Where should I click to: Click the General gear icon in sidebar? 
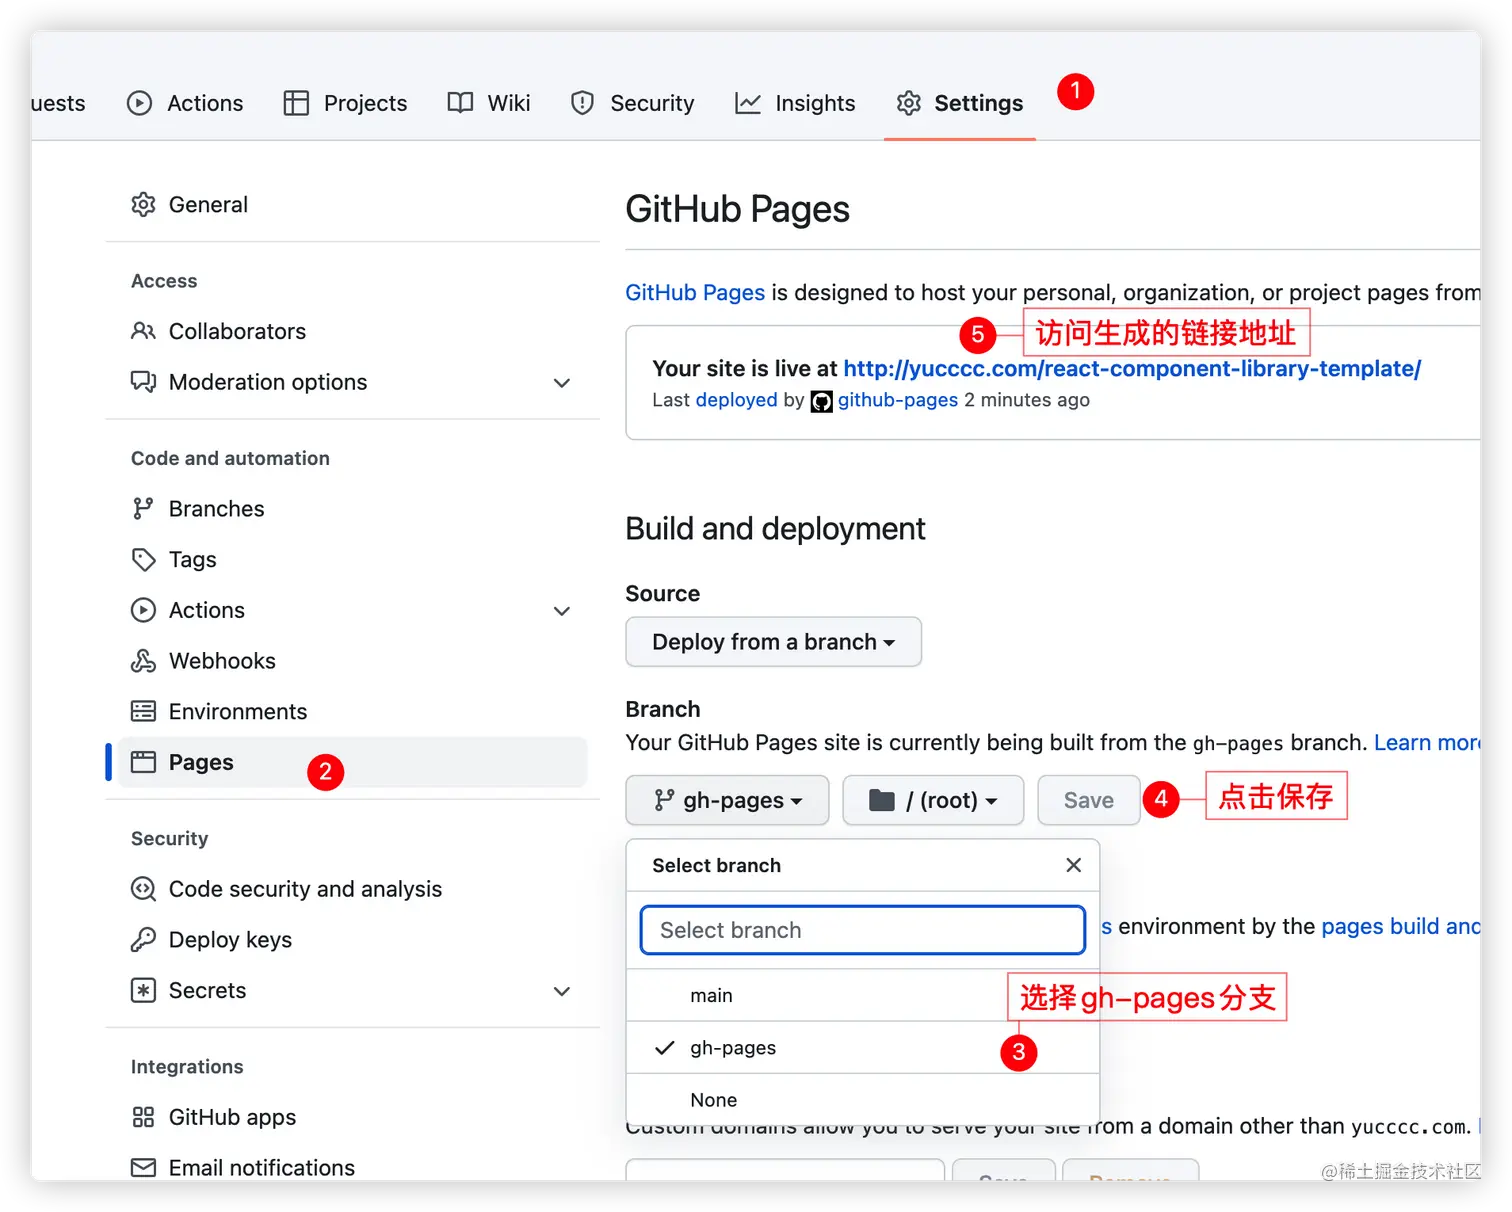click(144, 205)
